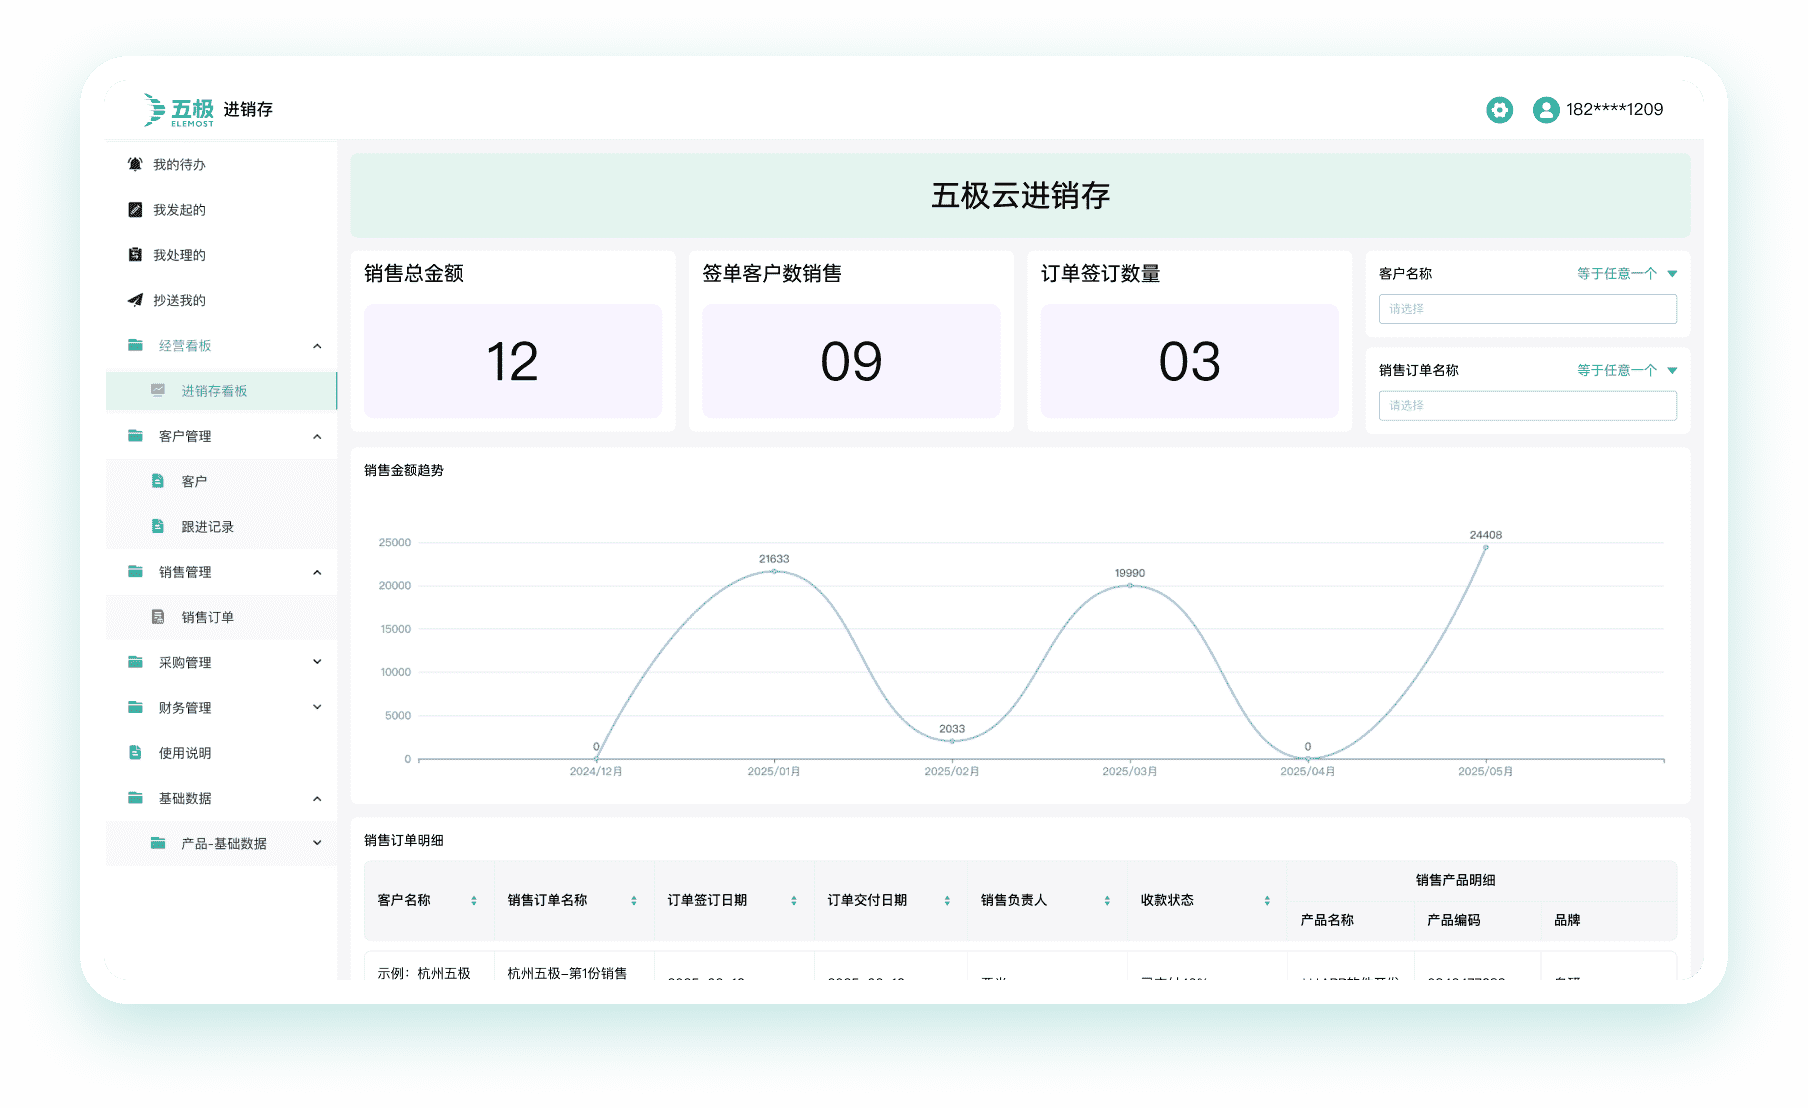
Task: Click the 产品编码 column header
Action: tap(1453, 920)
